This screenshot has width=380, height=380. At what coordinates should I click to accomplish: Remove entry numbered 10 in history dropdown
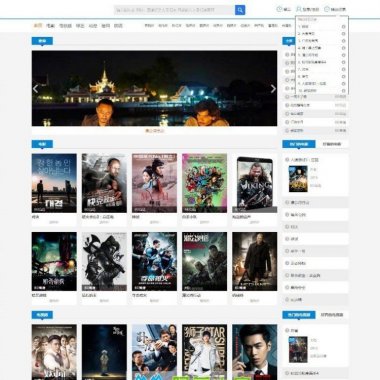(343, 90)
